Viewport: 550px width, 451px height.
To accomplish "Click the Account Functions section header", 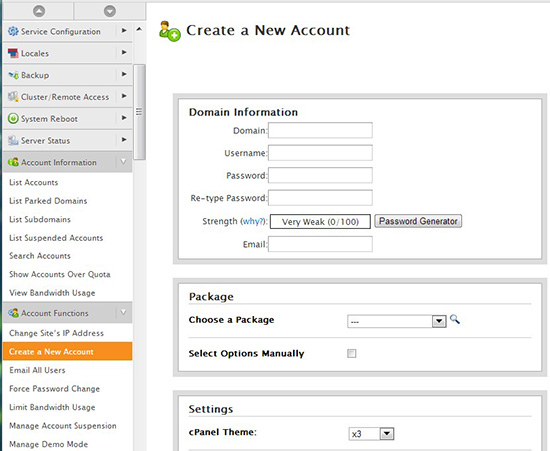I will 67,312.
